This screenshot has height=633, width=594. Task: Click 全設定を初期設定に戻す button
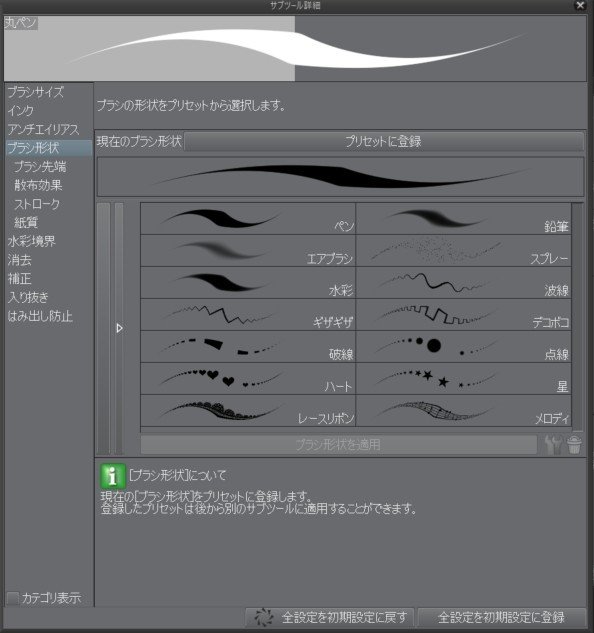click(x=330, y=617)
